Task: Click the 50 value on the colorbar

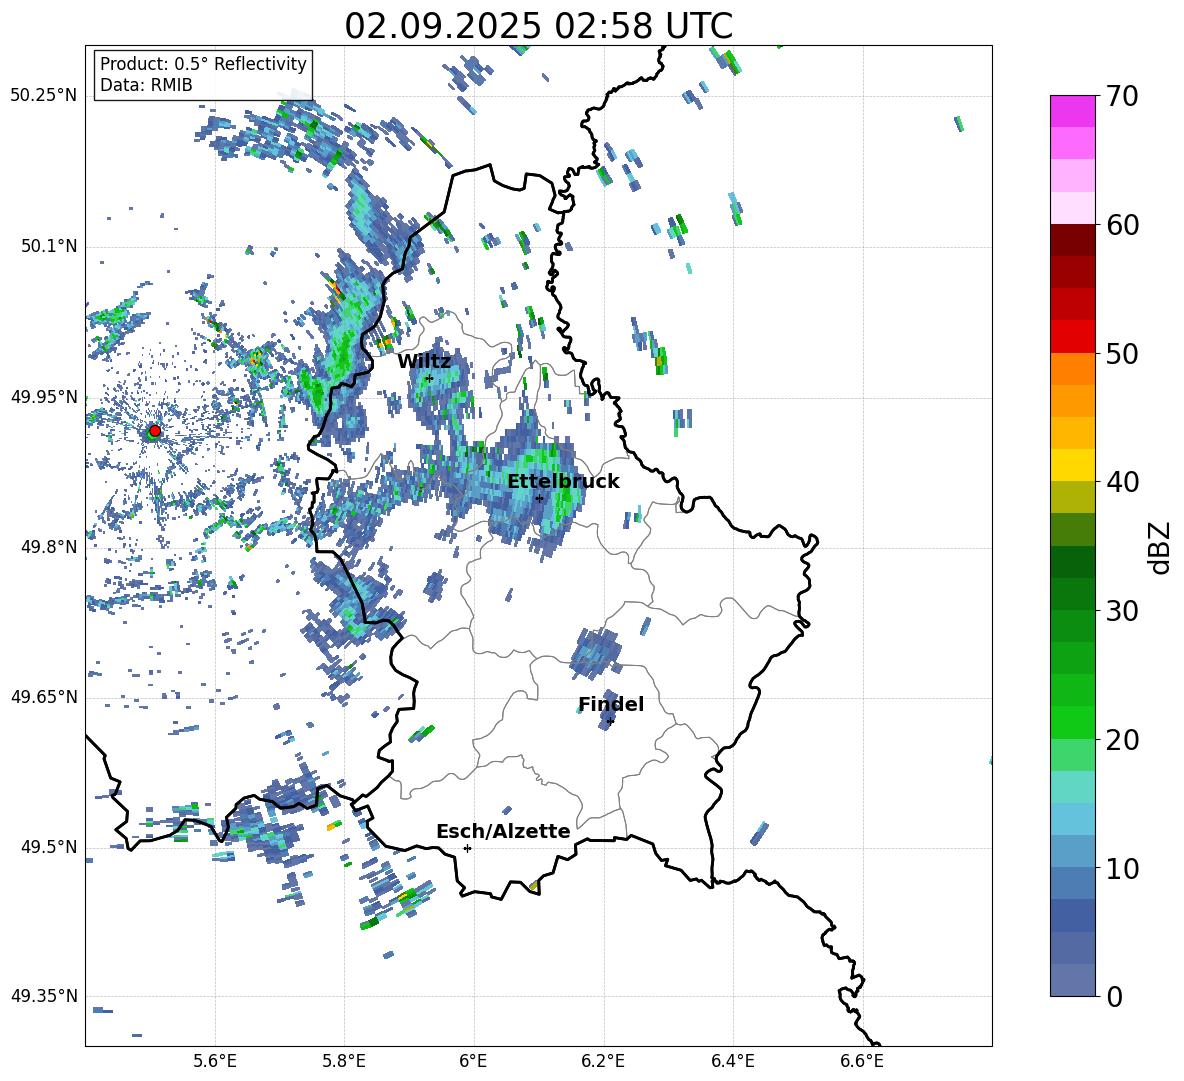Action: 1121,353
